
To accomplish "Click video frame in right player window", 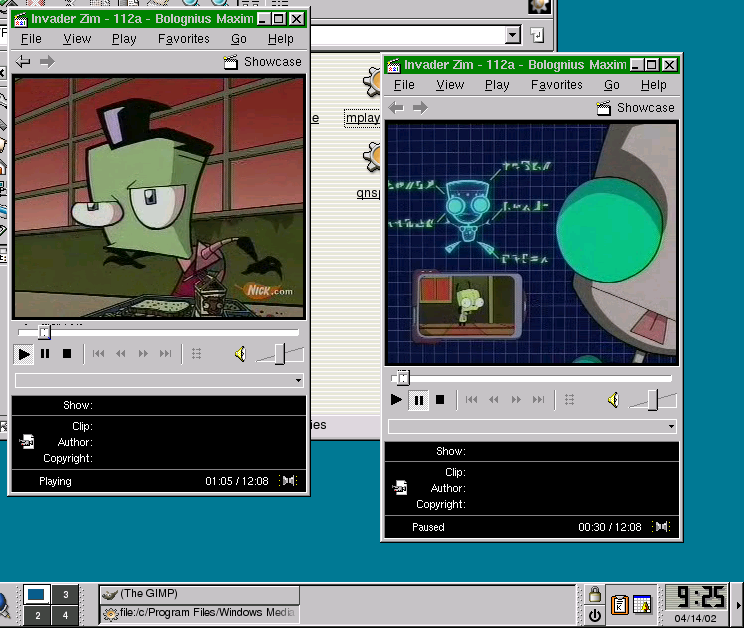I will coord(532,244).
